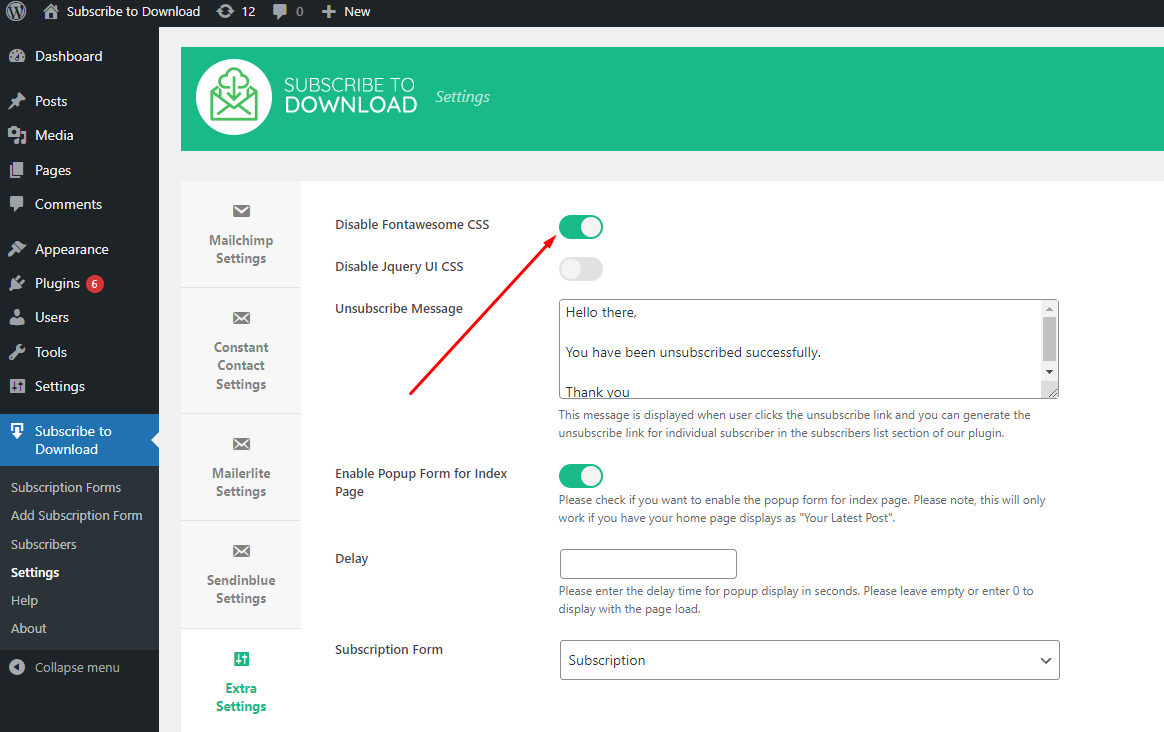The height and width of the screenshot is (732, 1164).
Task: Click the Subscribe to Download menu icon
Action: (x=17, y=431)
